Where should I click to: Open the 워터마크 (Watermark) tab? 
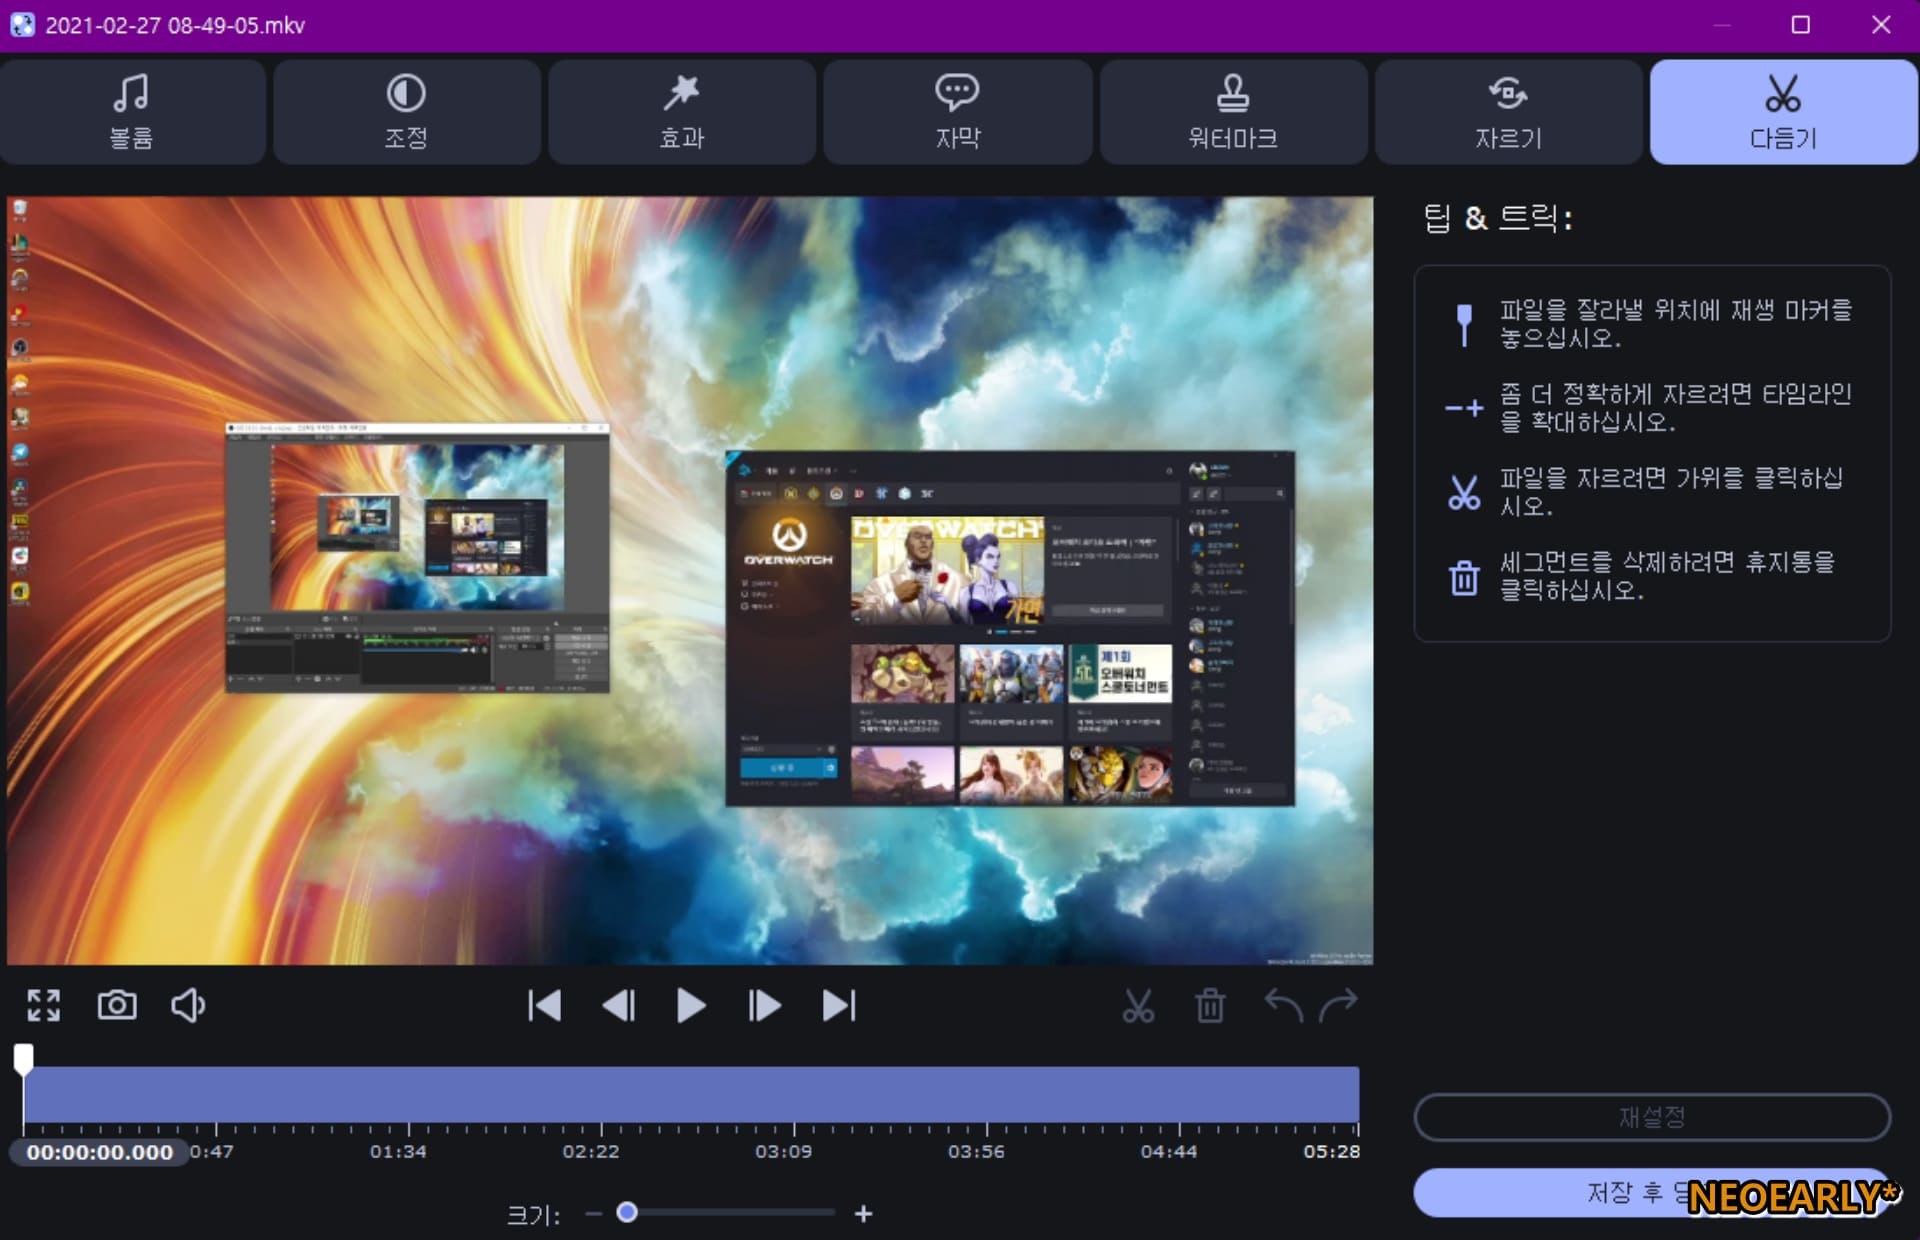(1233, 112)
